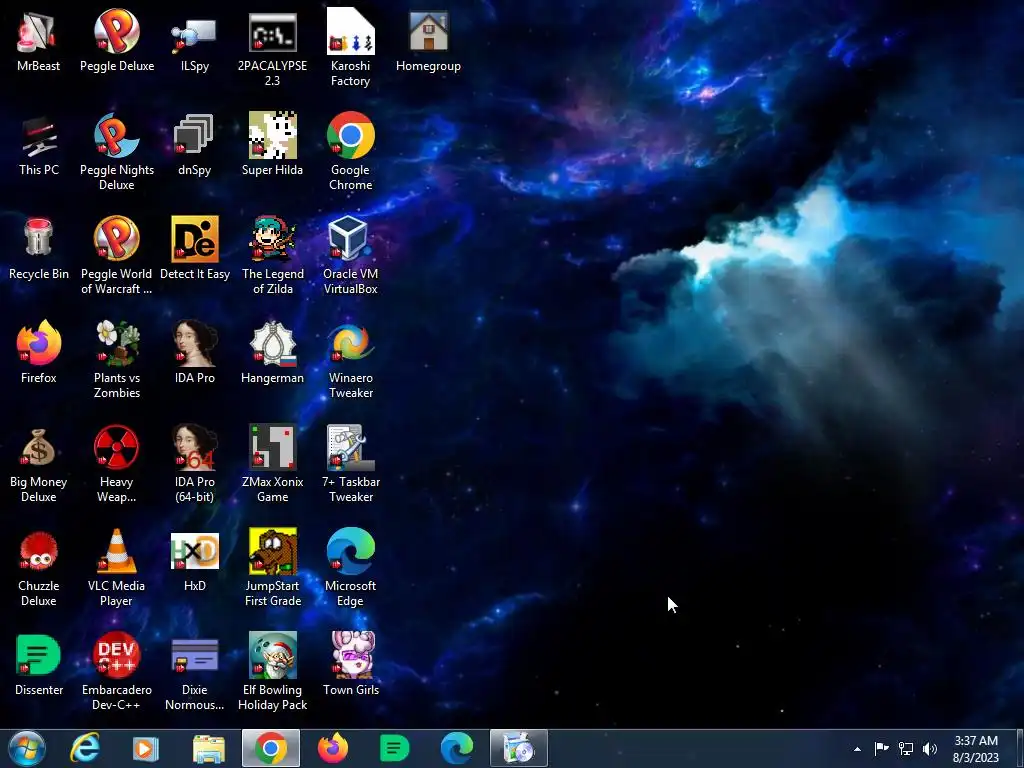Select the Firefox desktop shortcut
Viewport: 1024px width, 768px height.
[x=39, y=353]
